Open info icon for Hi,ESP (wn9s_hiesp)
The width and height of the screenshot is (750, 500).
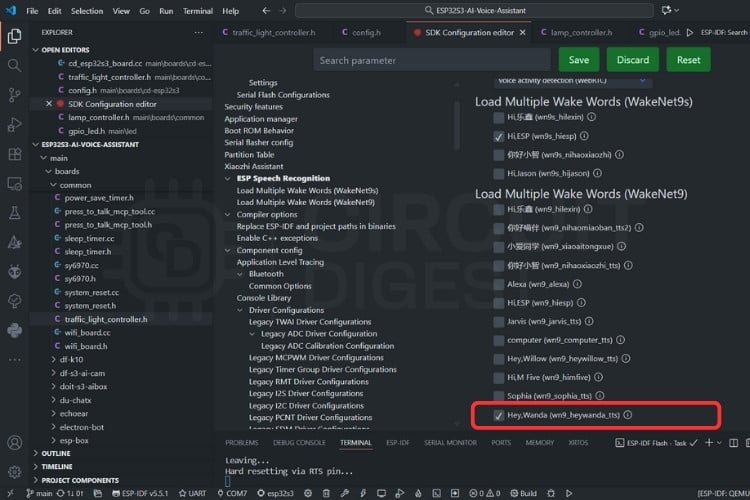(x=584, y=136)
